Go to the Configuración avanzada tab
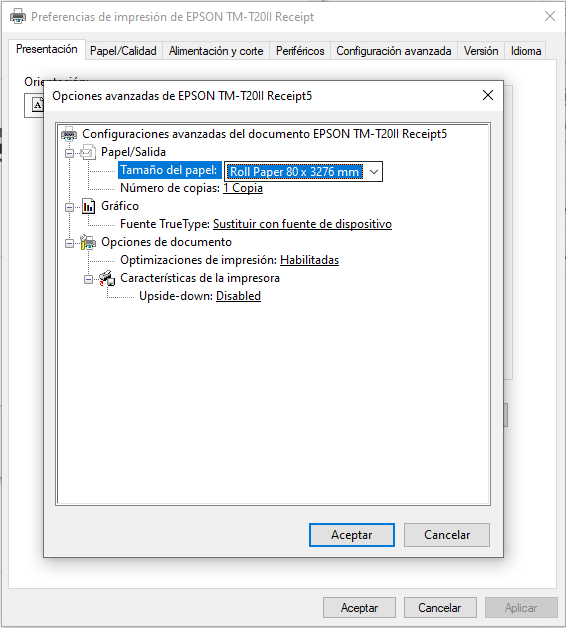 pos(394,51)
